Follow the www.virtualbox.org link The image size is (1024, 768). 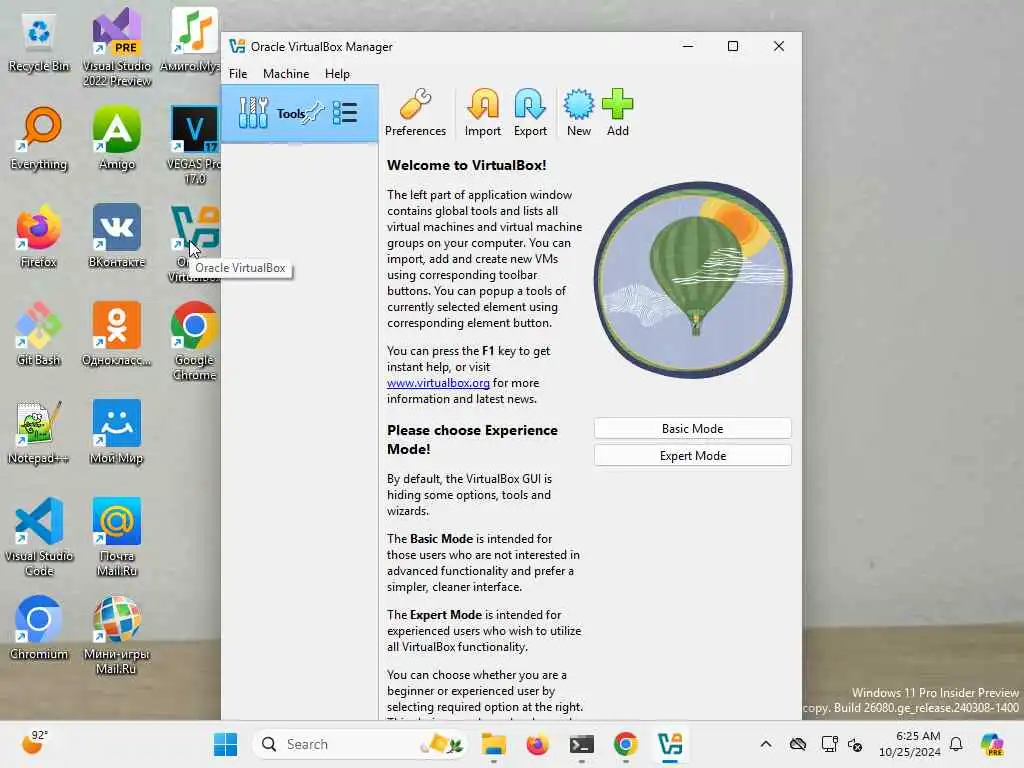point(438,383)
